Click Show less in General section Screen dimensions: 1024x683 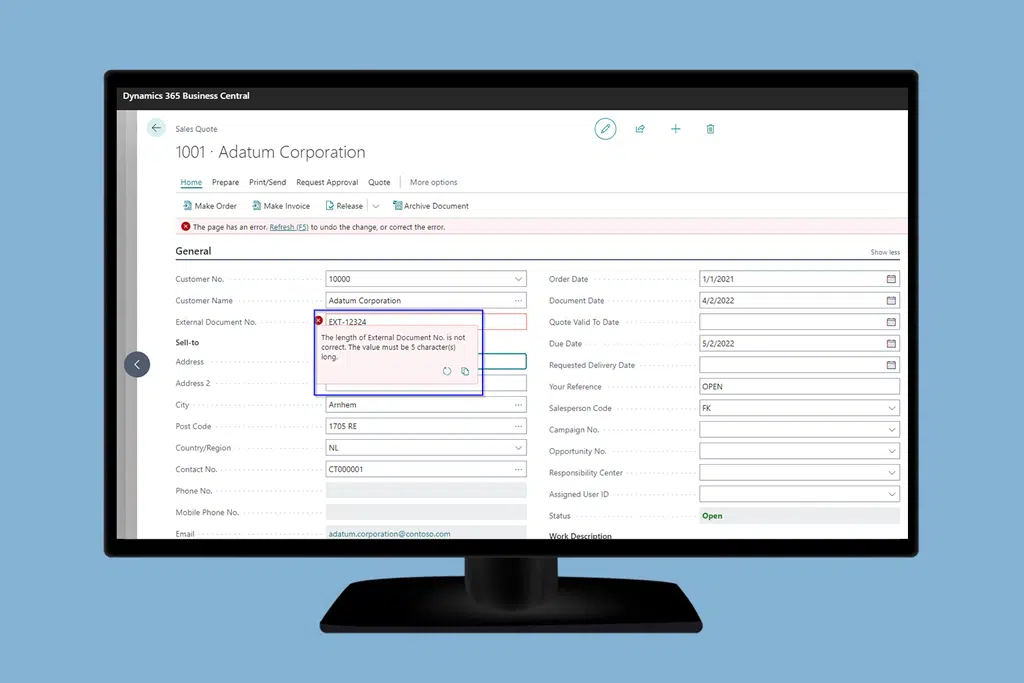click(x=885, y=252)
